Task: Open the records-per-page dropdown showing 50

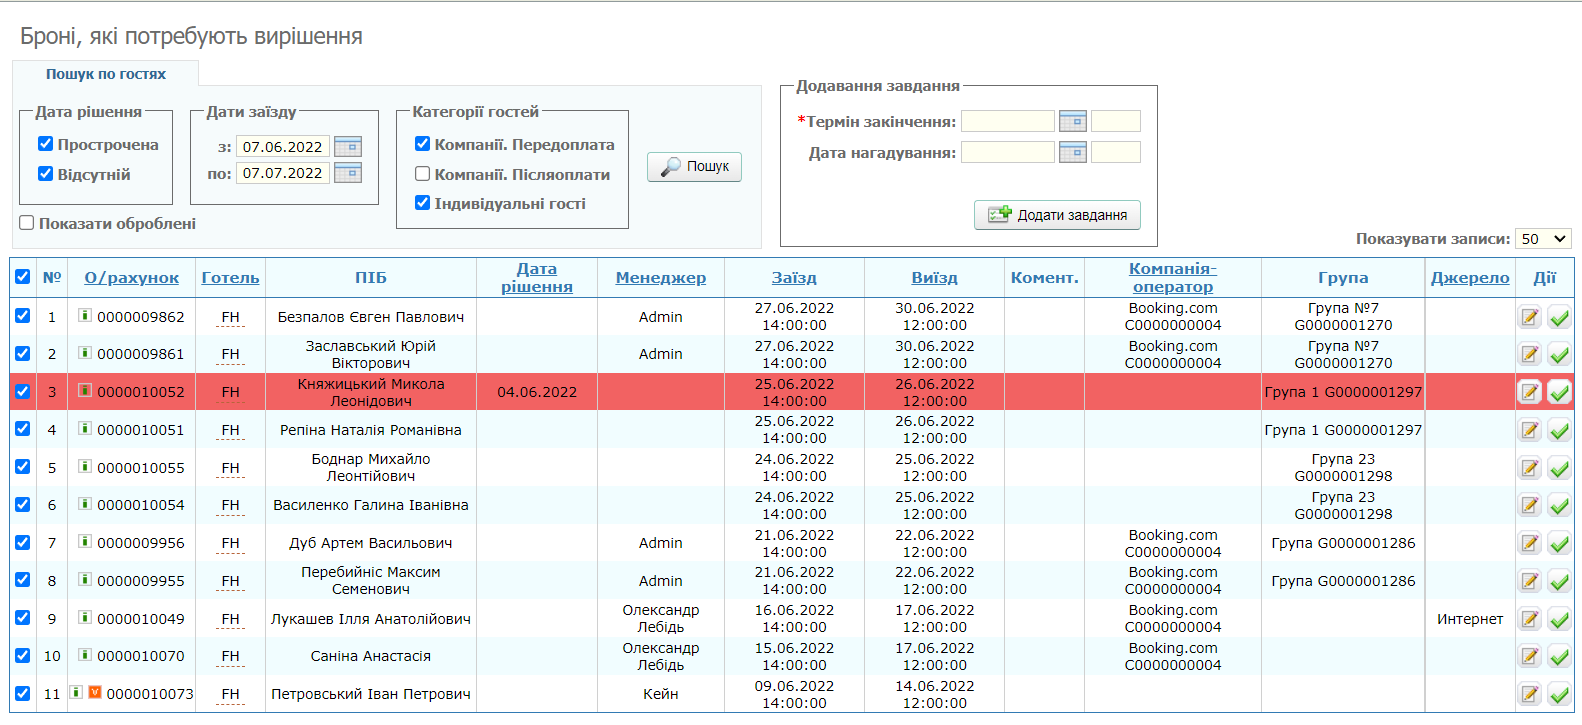Action: tap(1542, 239)
